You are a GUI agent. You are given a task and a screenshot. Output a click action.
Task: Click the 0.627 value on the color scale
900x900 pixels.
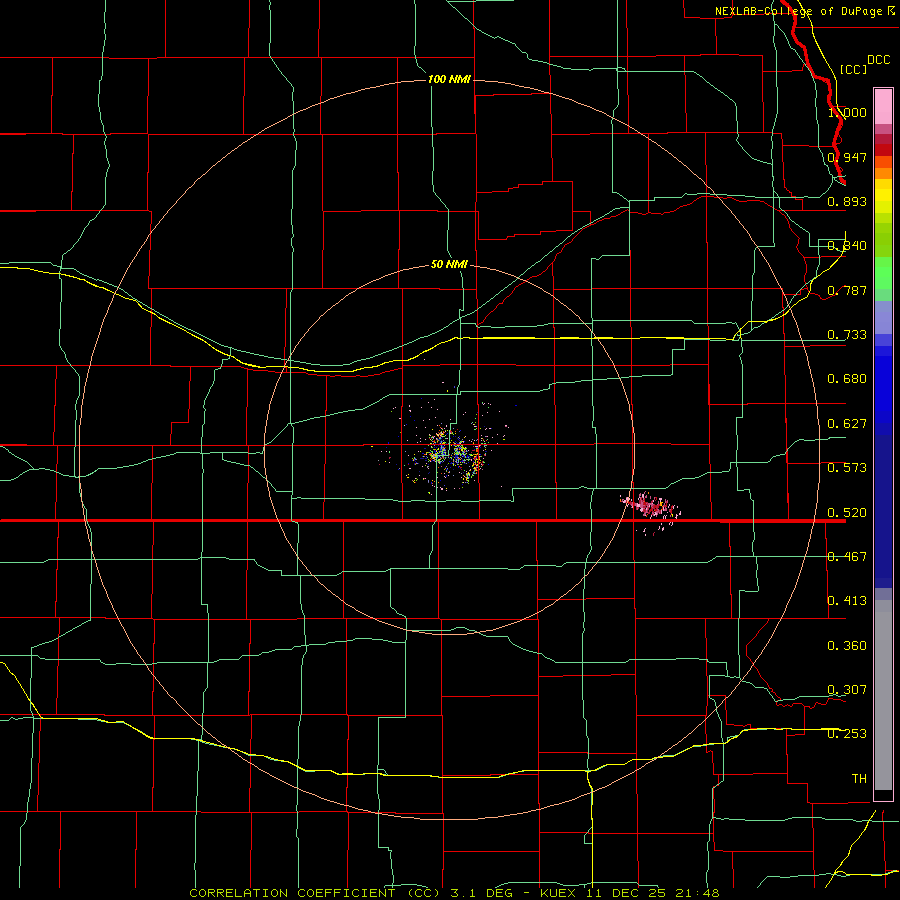tap(847, 424)
